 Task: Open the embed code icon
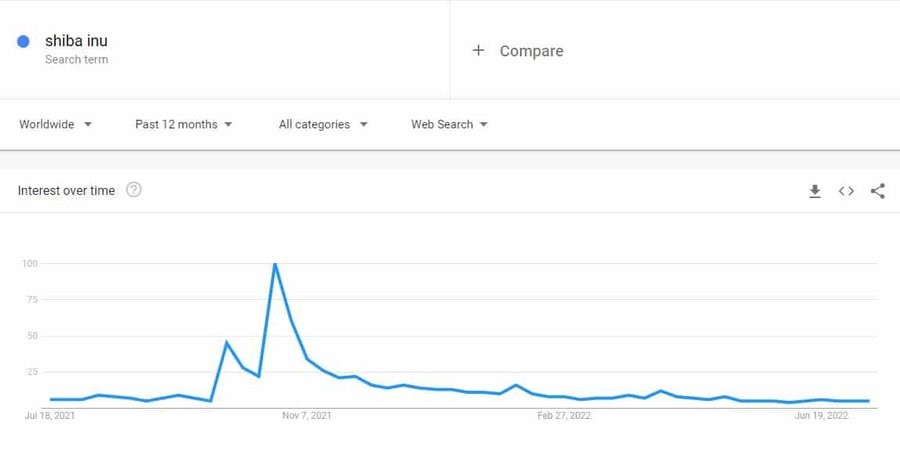846,191
